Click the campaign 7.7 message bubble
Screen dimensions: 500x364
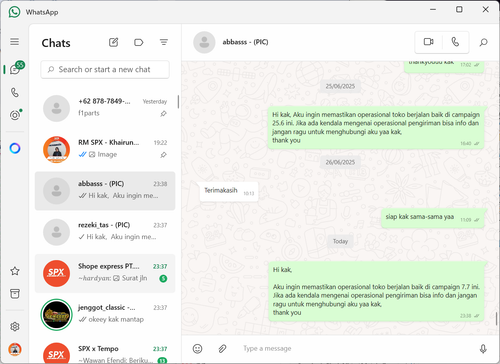coord(376,291)
